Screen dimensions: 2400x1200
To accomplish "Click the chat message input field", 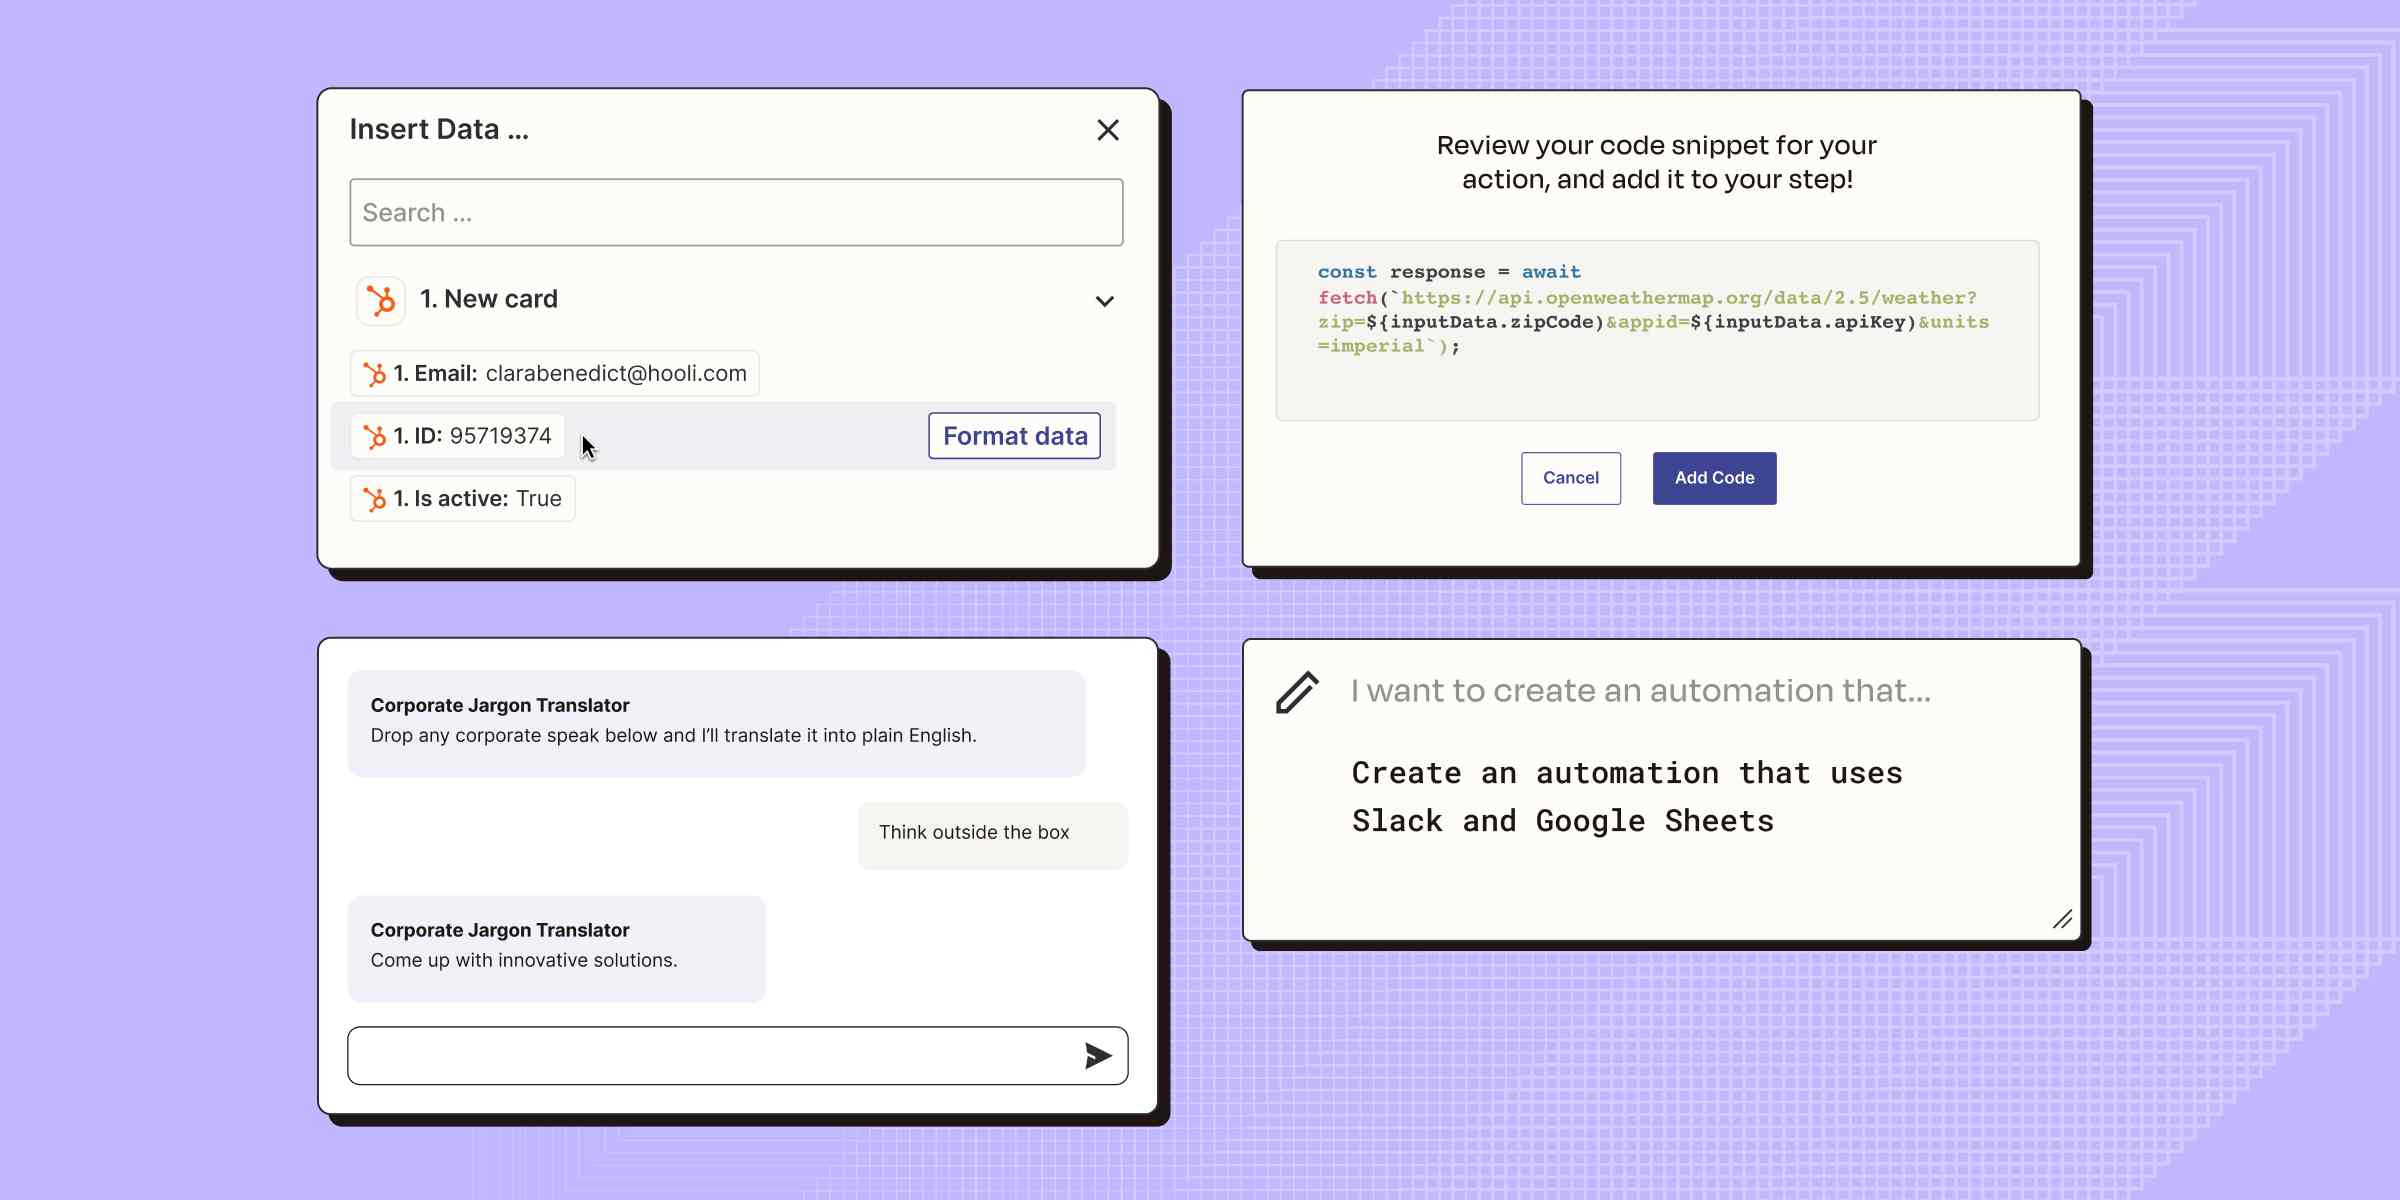I will [700, 1056].
